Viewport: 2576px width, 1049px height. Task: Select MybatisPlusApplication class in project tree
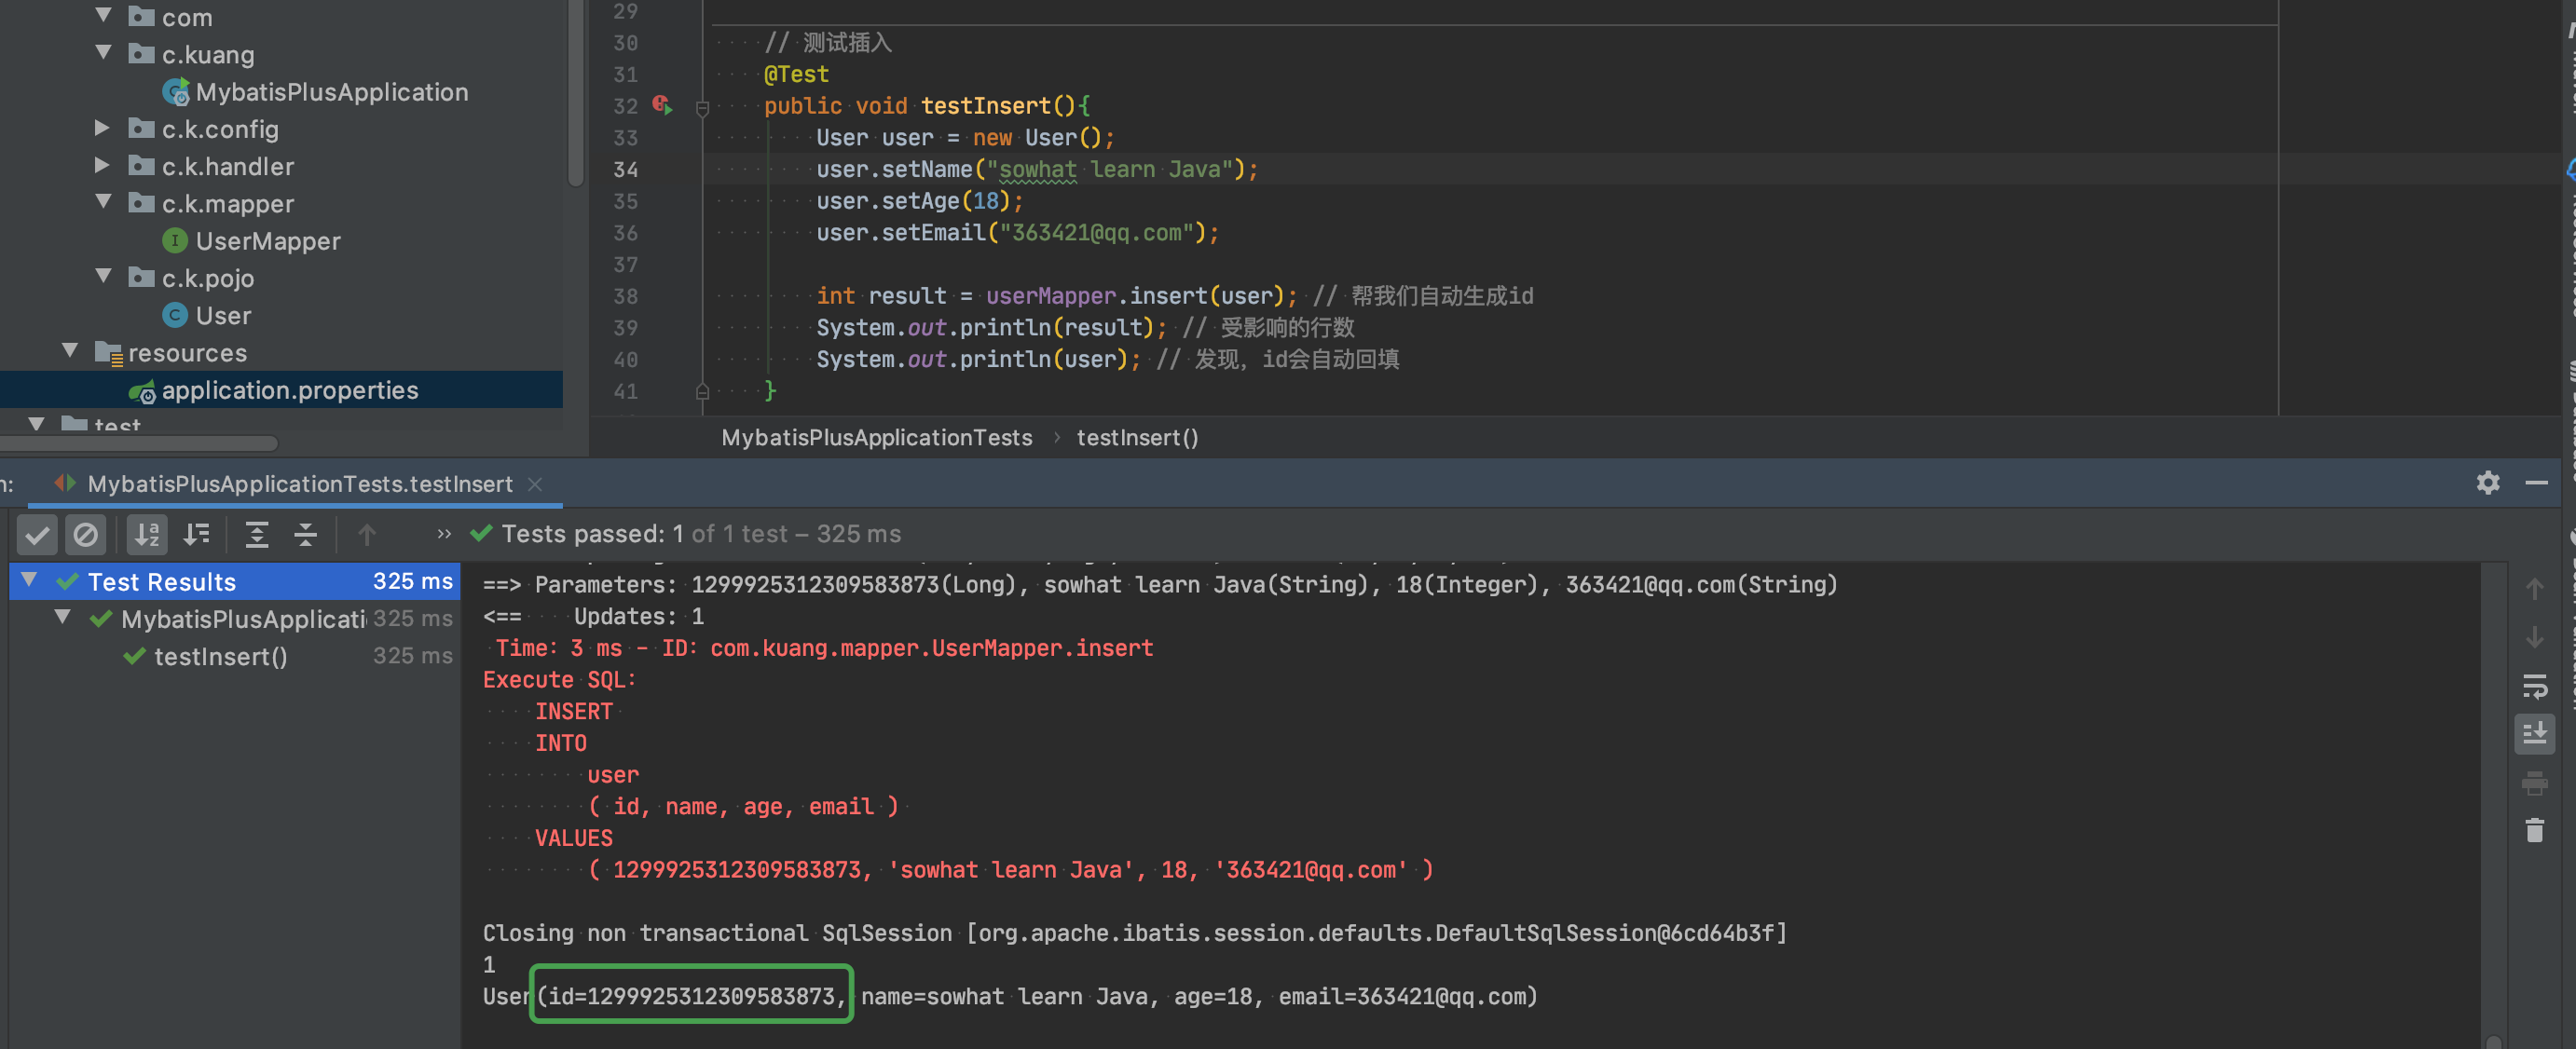tap(332, 92)
